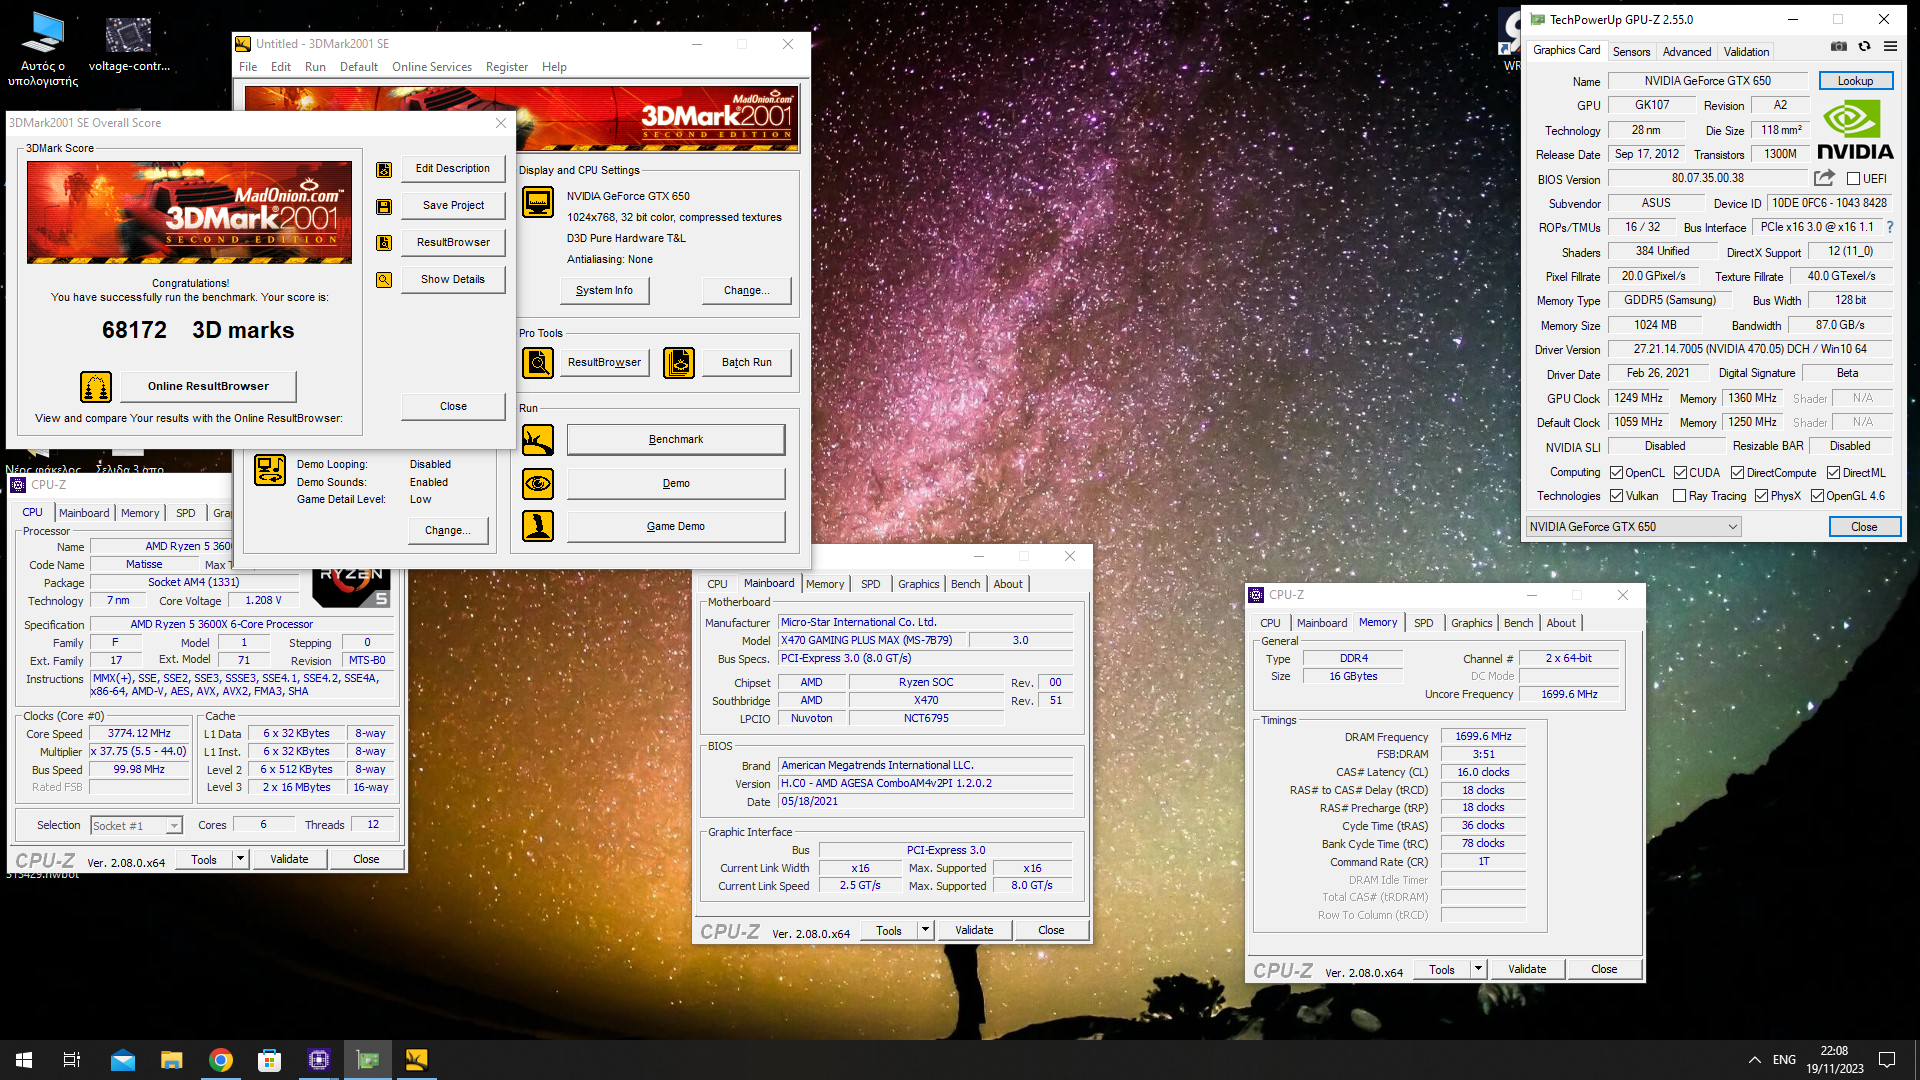Switch to the Sensors tab in GPU-Z
The height and width of the screenshot is (1080, 1920).
tap(1631, 52)
